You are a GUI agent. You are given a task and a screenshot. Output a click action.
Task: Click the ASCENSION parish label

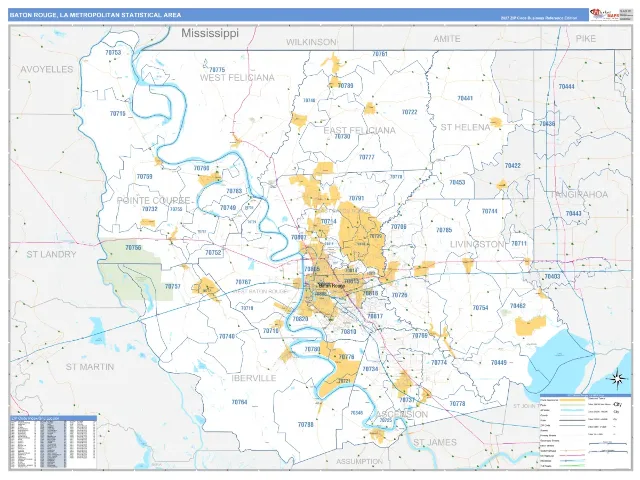402,415
